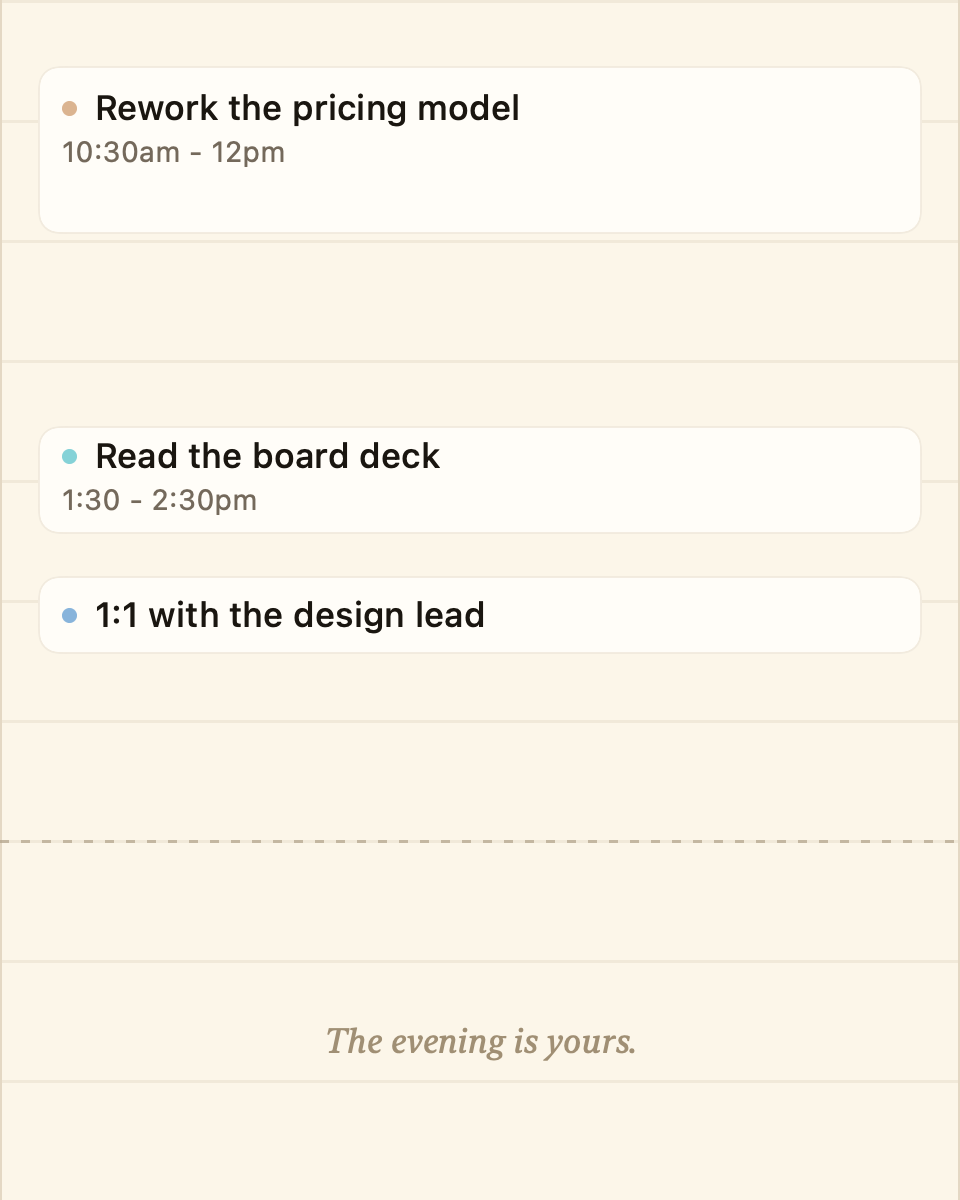Select the 1:1 with the design lead title
Screen dimensions: 960x1200
click(290, 615)
